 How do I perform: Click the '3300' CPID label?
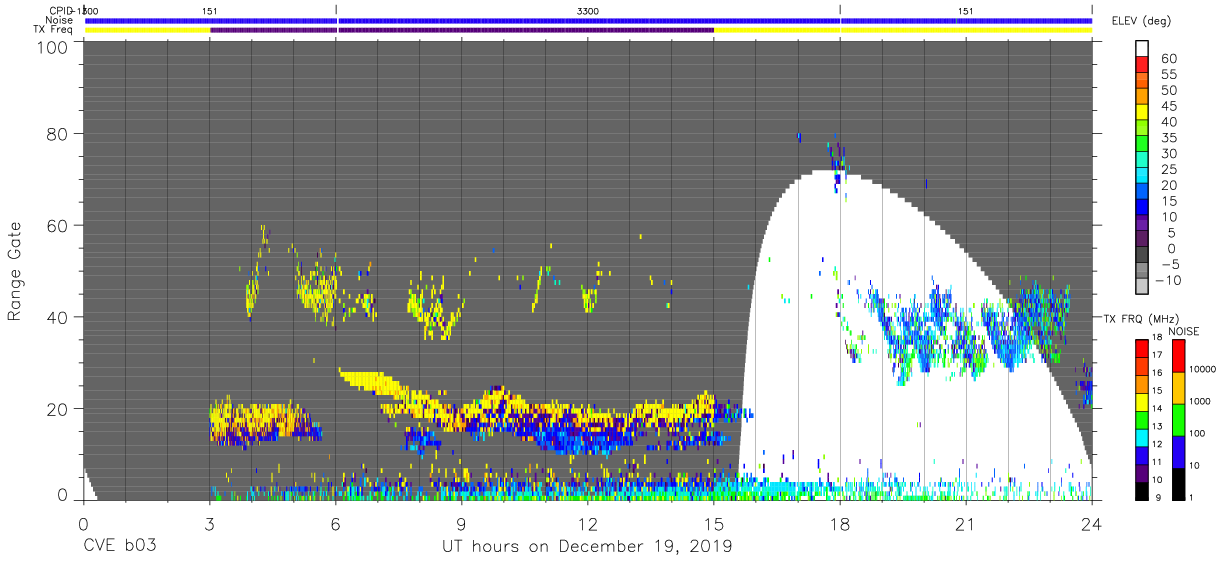point(588,11)
